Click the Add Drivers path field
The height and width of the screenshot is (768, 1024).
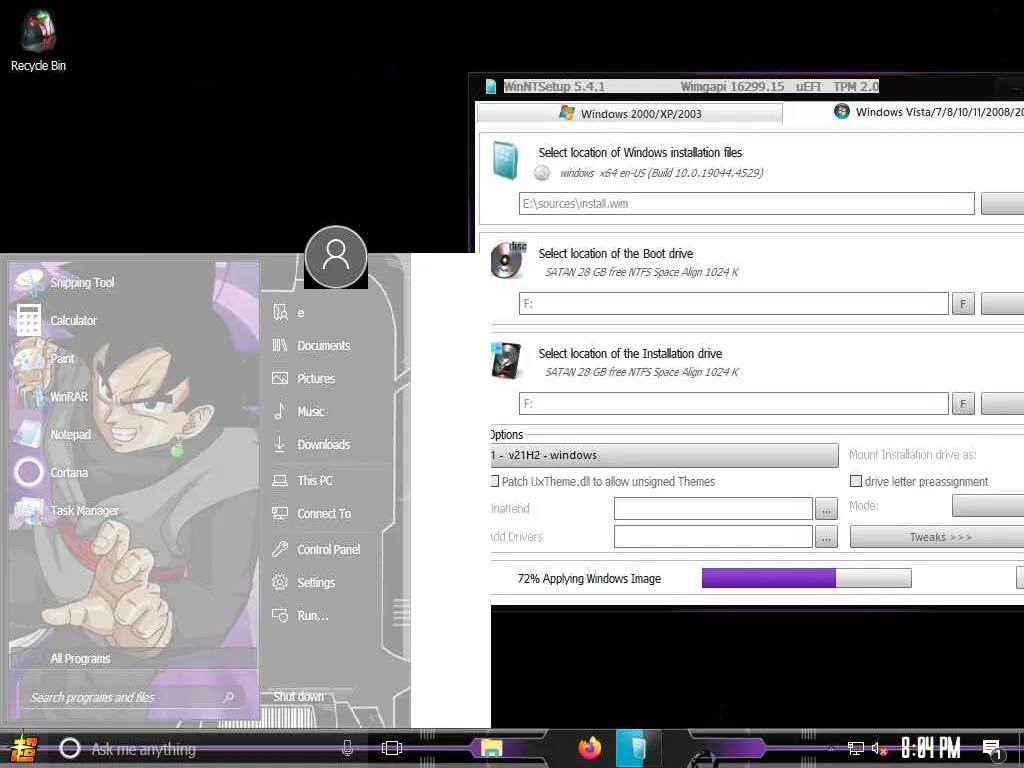coord(713,537)
